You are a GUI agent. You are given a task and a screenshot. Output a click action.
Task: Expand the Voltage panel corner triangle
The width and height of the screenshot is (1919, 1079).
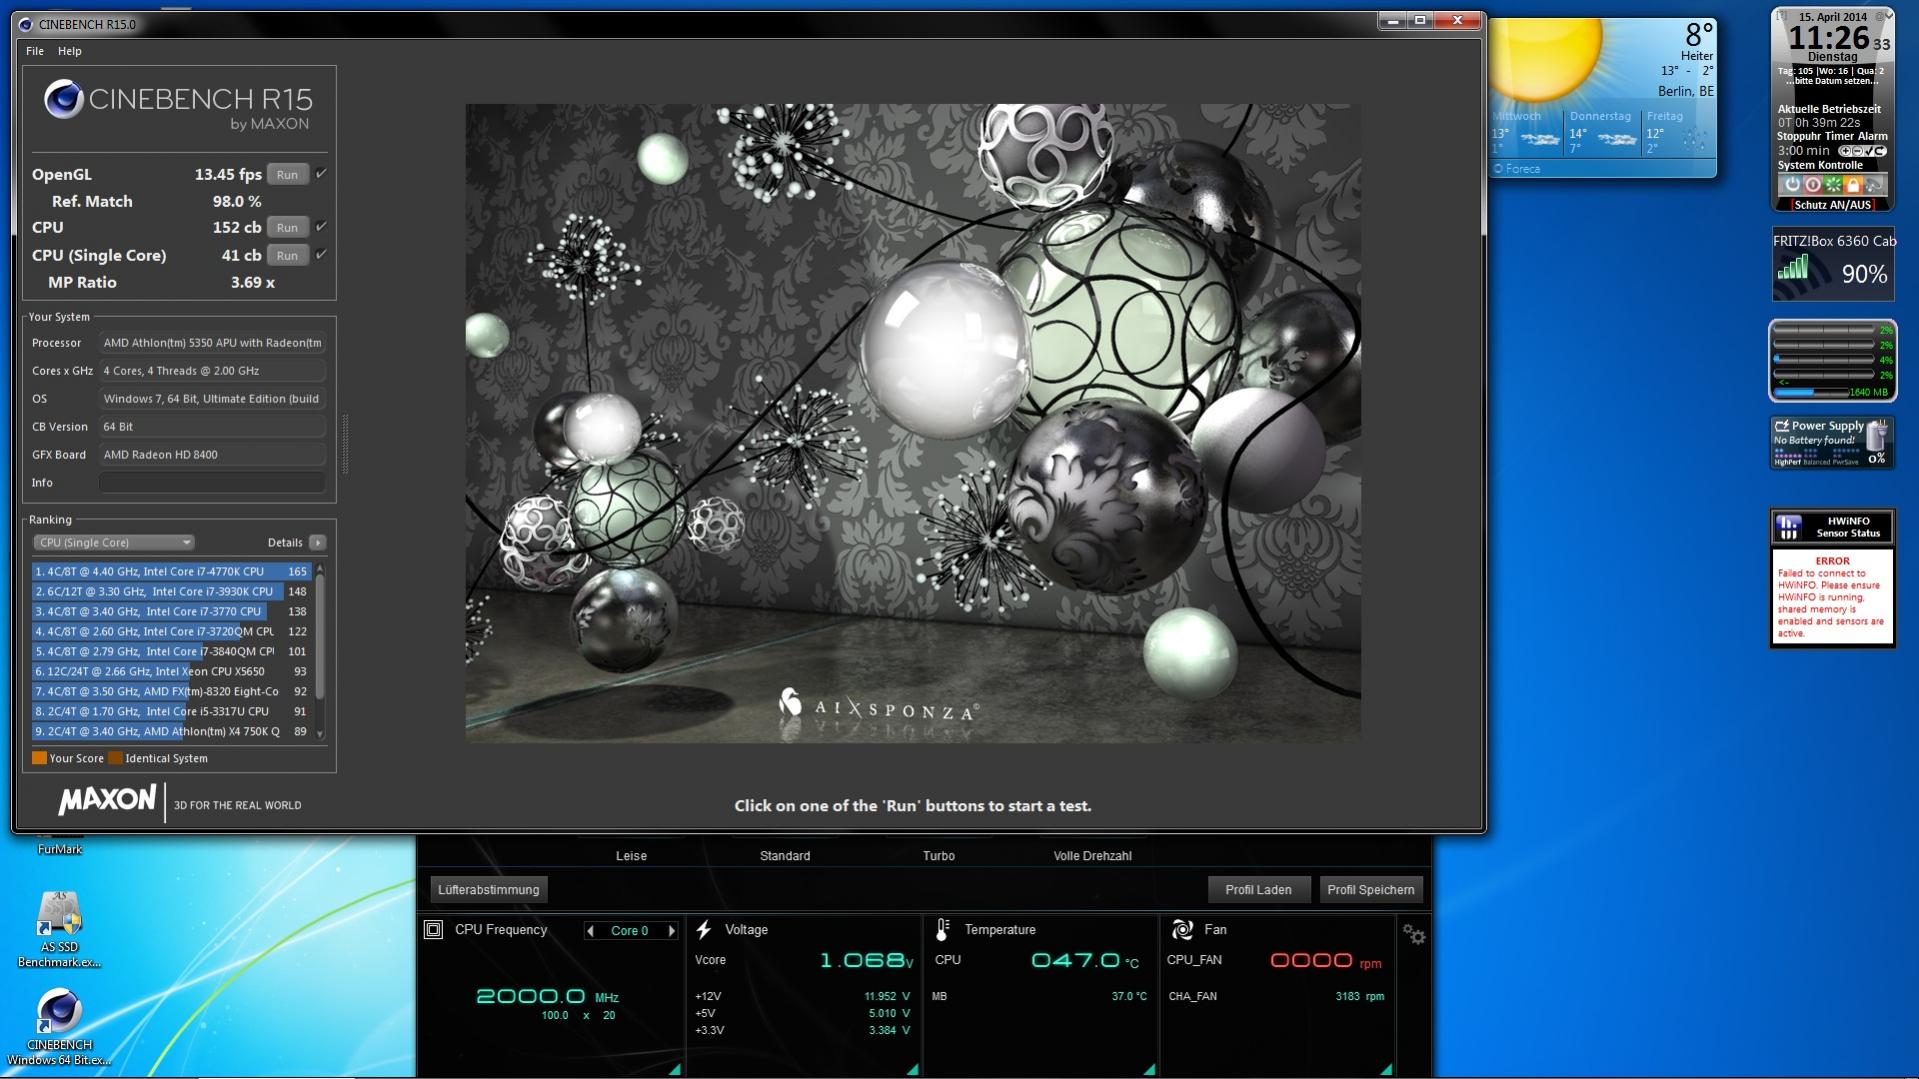pos(913,1070)
